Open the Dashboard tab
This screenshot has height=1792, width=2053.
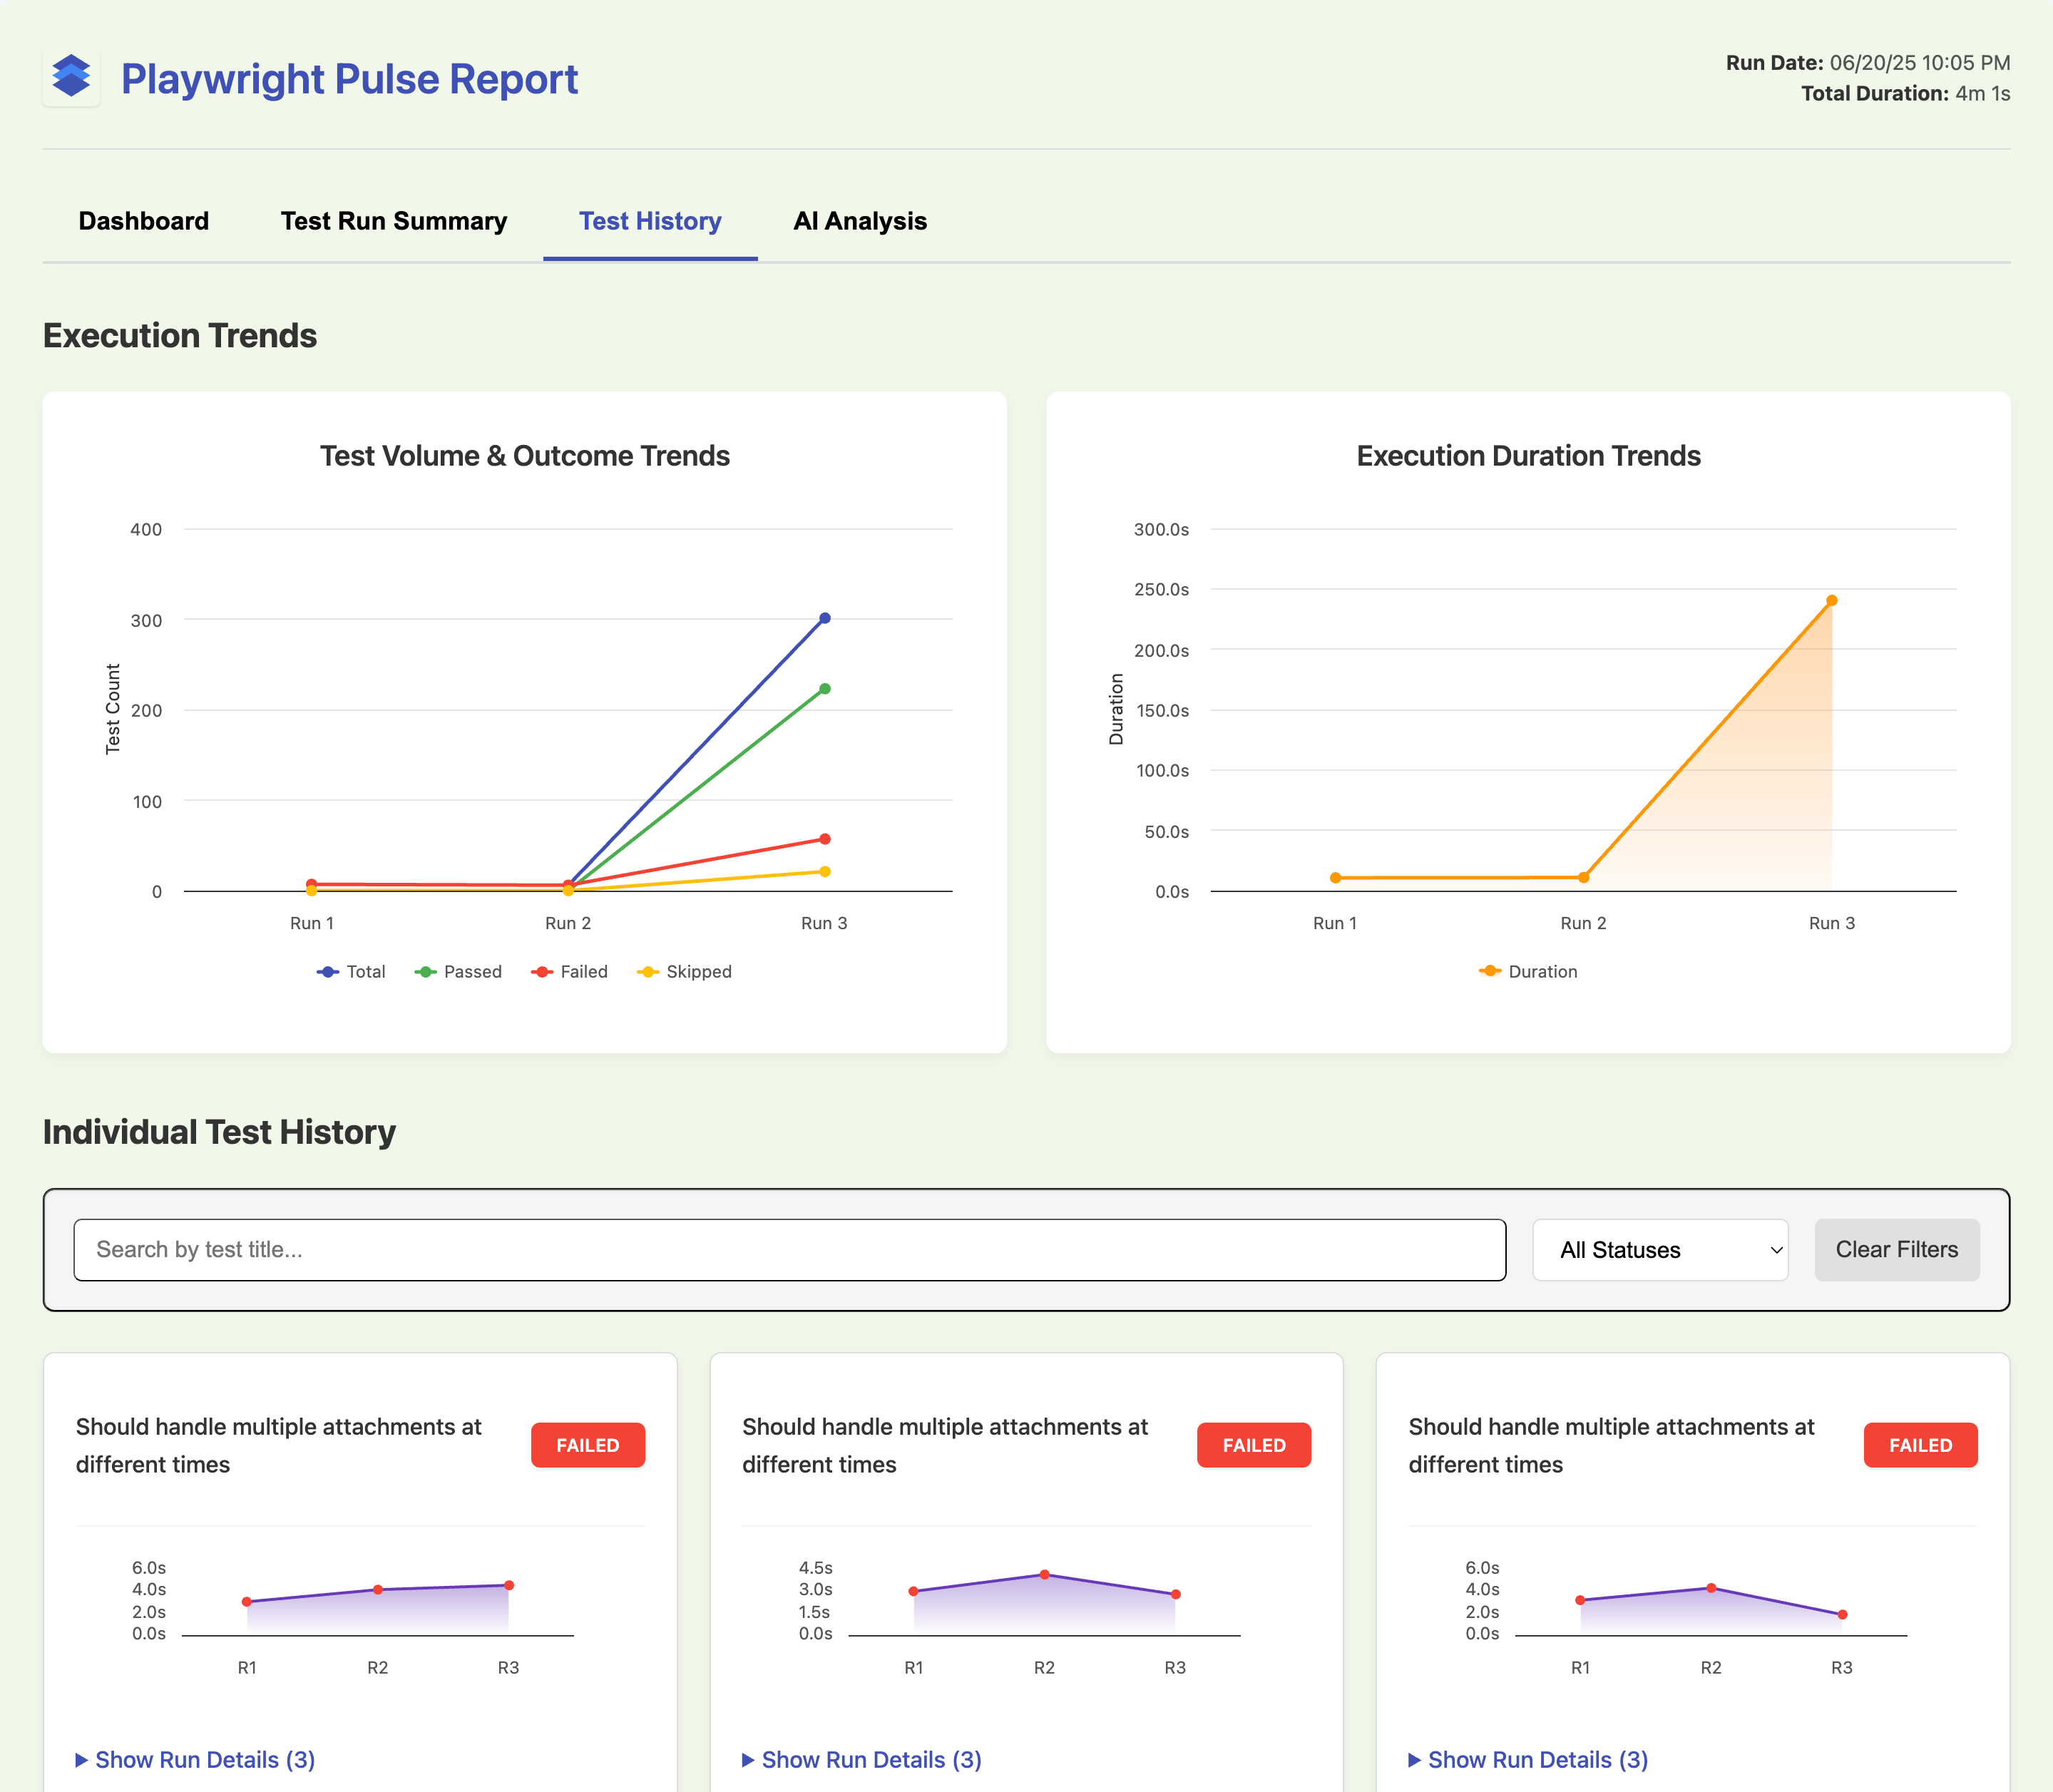pyautogui.click(x=144, y=221)
